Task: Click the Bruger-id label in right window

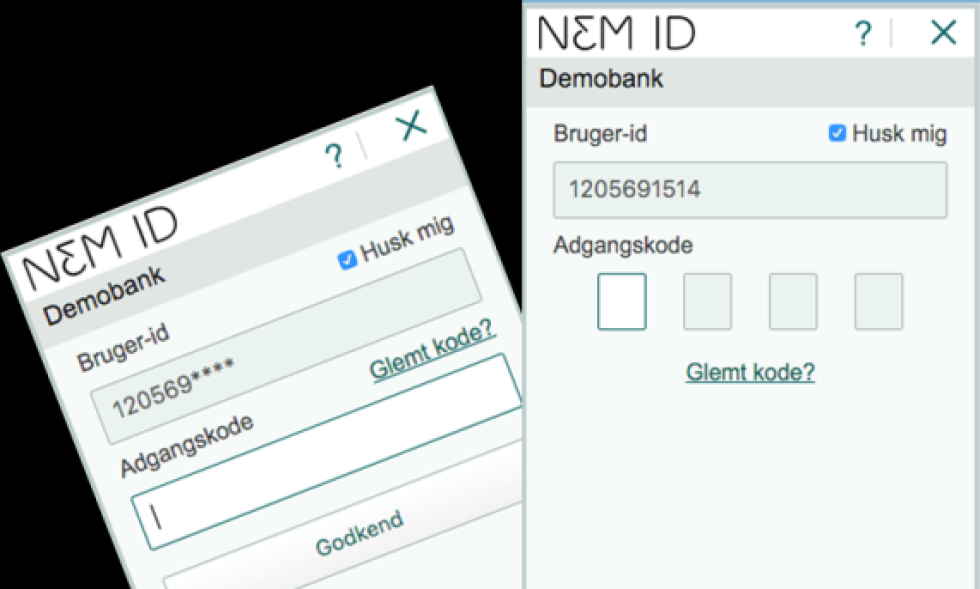Action: coord(600,134)
